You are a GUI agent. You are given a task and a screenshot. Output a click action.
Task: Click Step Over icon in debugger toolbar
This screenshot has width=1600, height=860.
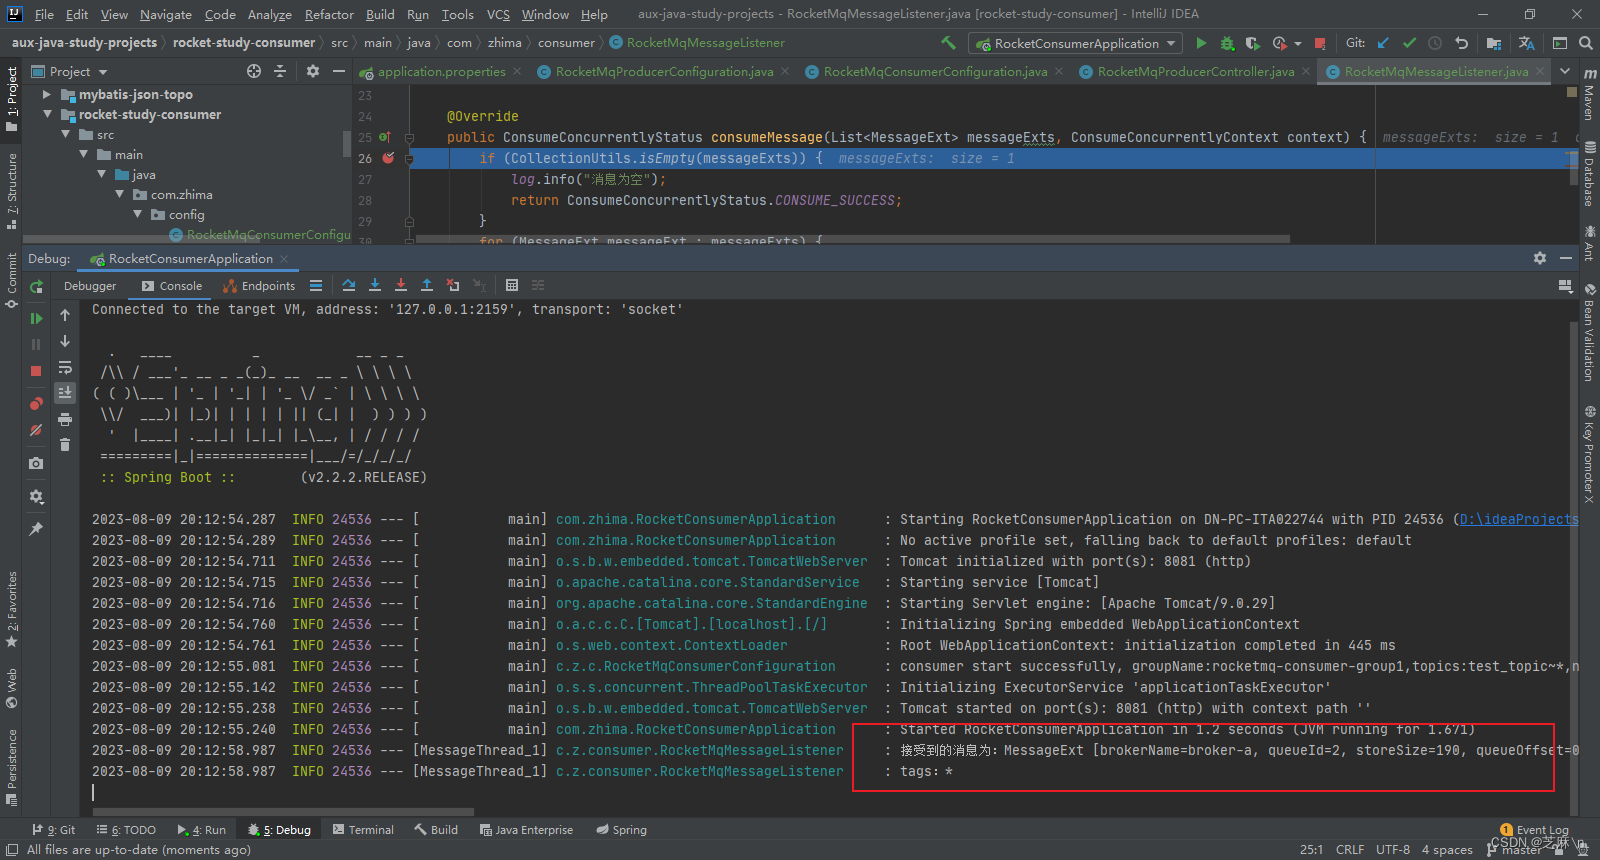pyautogui.click(x=348, y=285)
